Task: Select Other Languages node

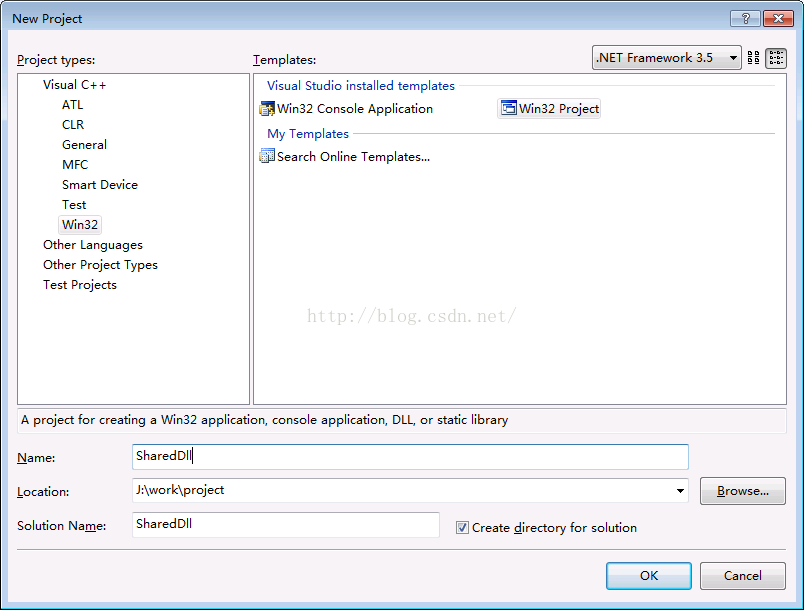Action: (x=93, y=245)
